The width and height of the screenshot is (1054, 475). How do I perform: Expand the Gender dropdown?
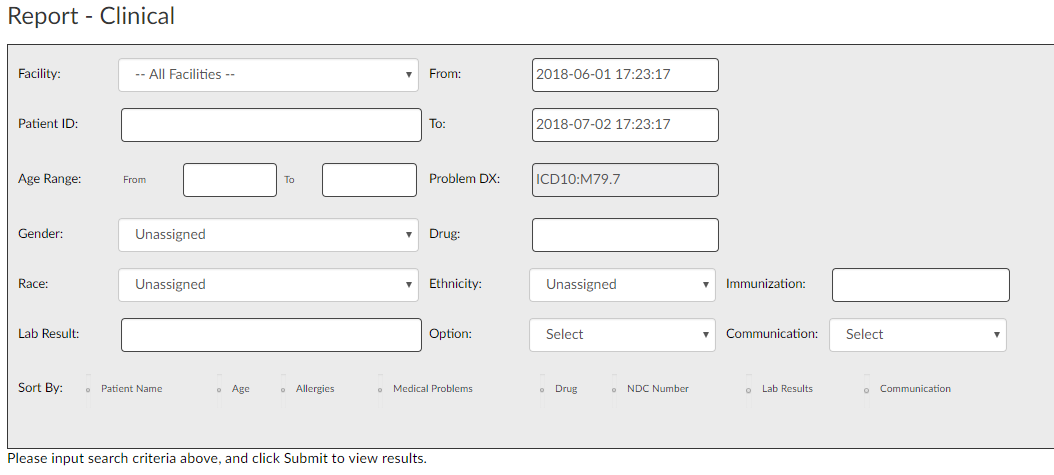click(x=268, y=234)
